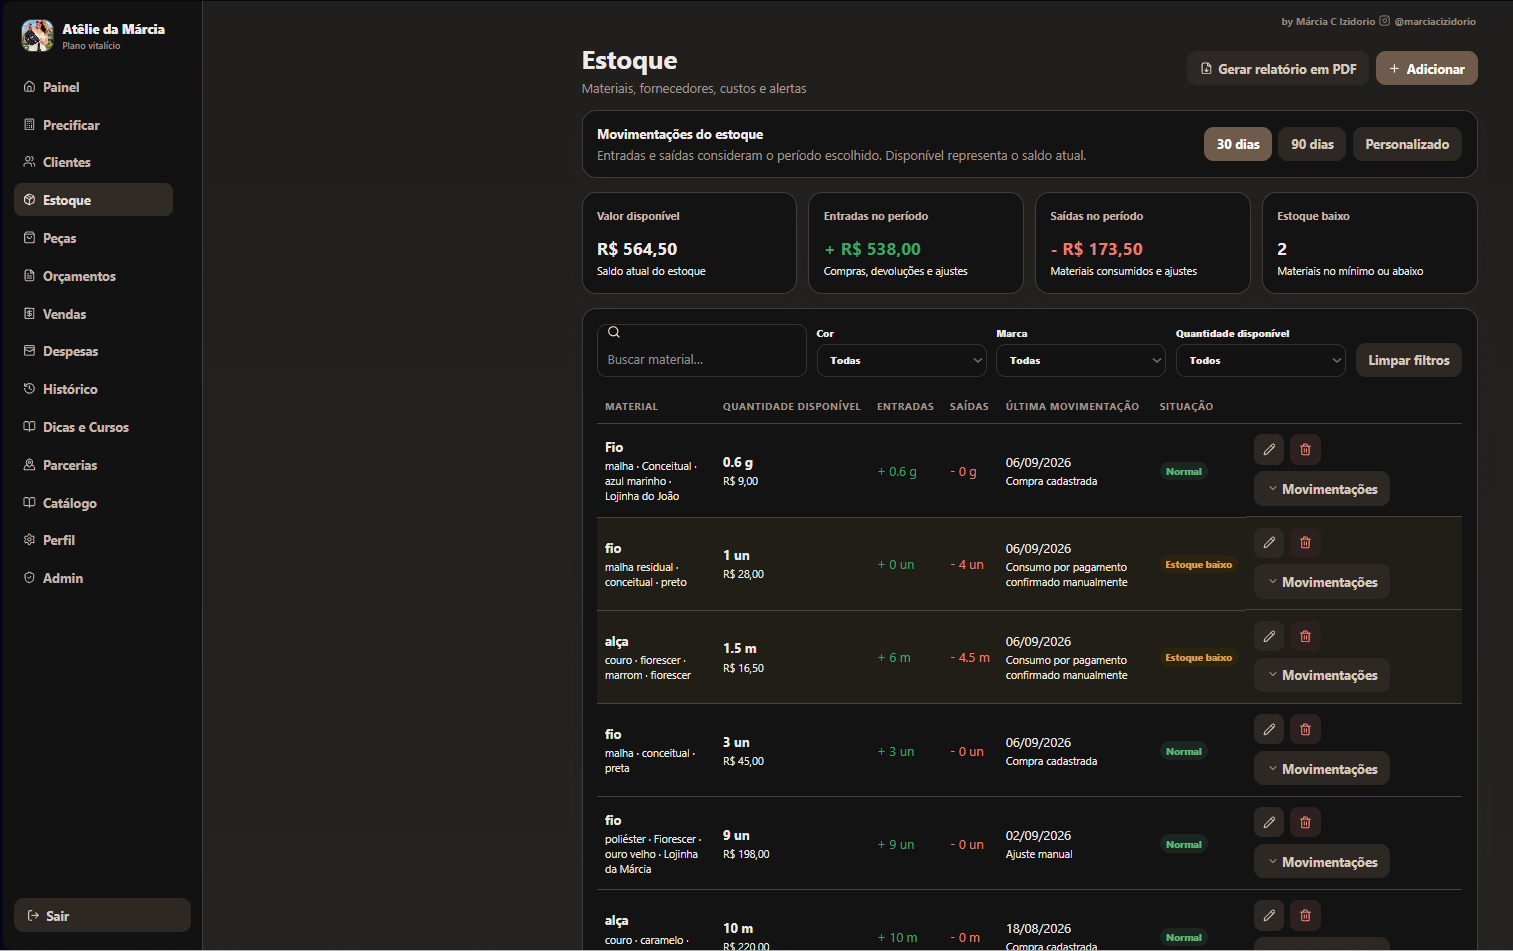Delete the alça couro marrom row
Image resolution: width=1513 pixels, height=951 pixels.
tap(1305, 635)
